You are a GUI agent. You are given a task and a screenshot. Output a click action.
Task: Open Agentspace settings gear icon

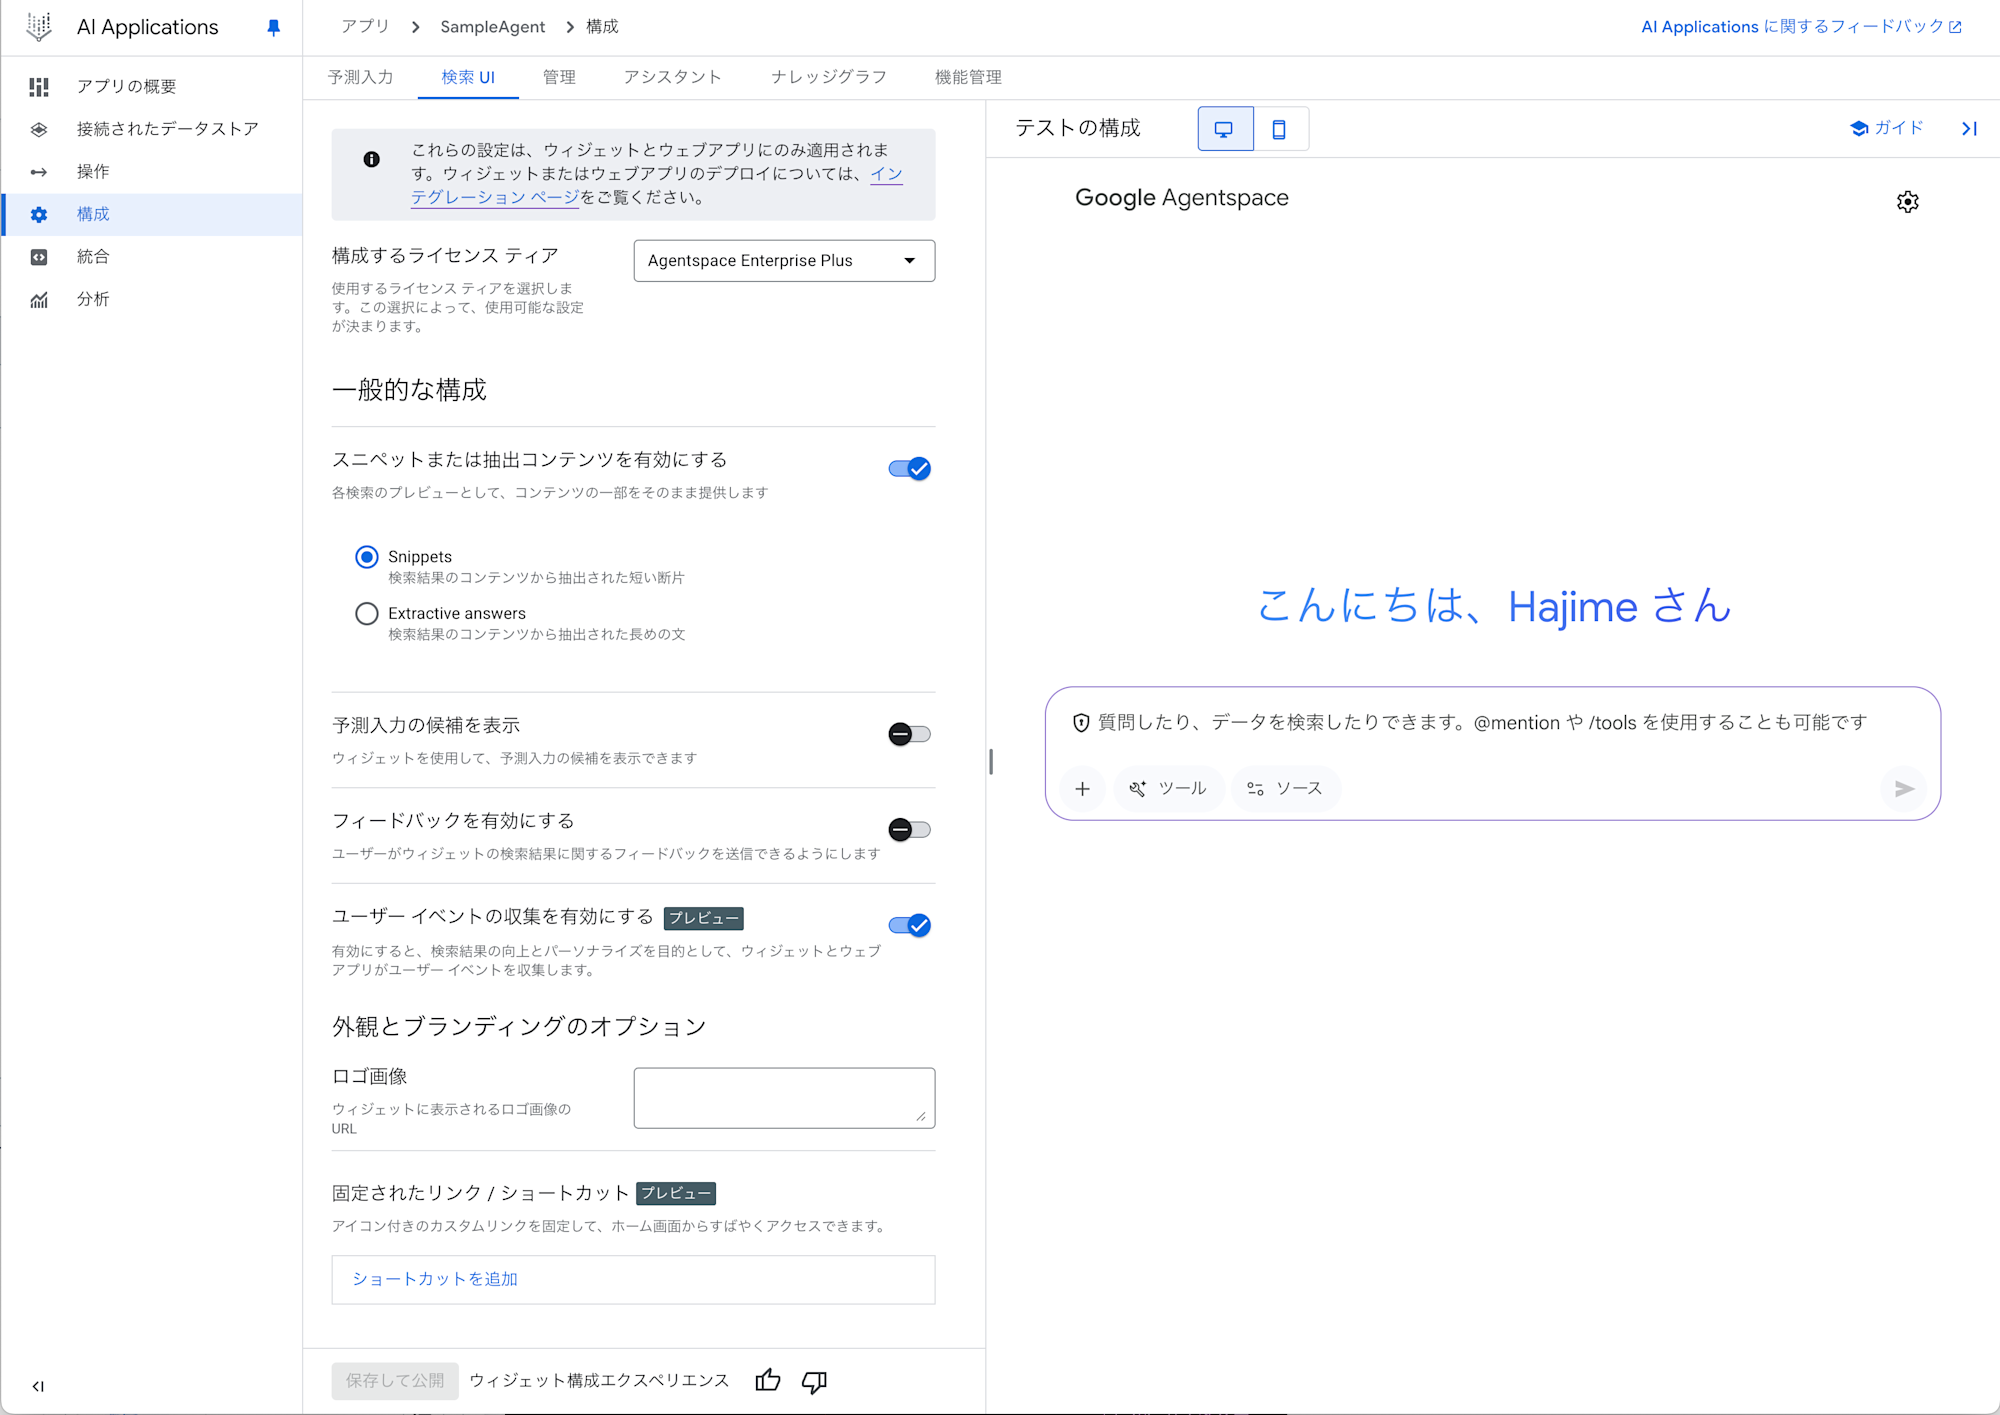pyautogui.click(x=1908, y=202)
